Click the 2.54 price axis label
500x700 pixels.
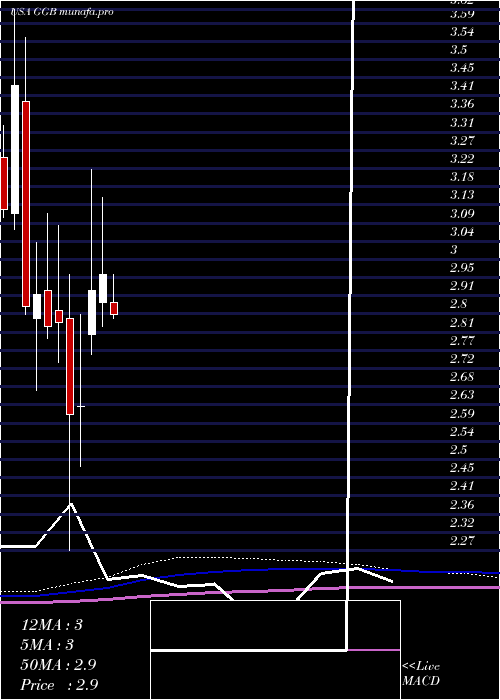pyautogui.click(x=462, y=432)
